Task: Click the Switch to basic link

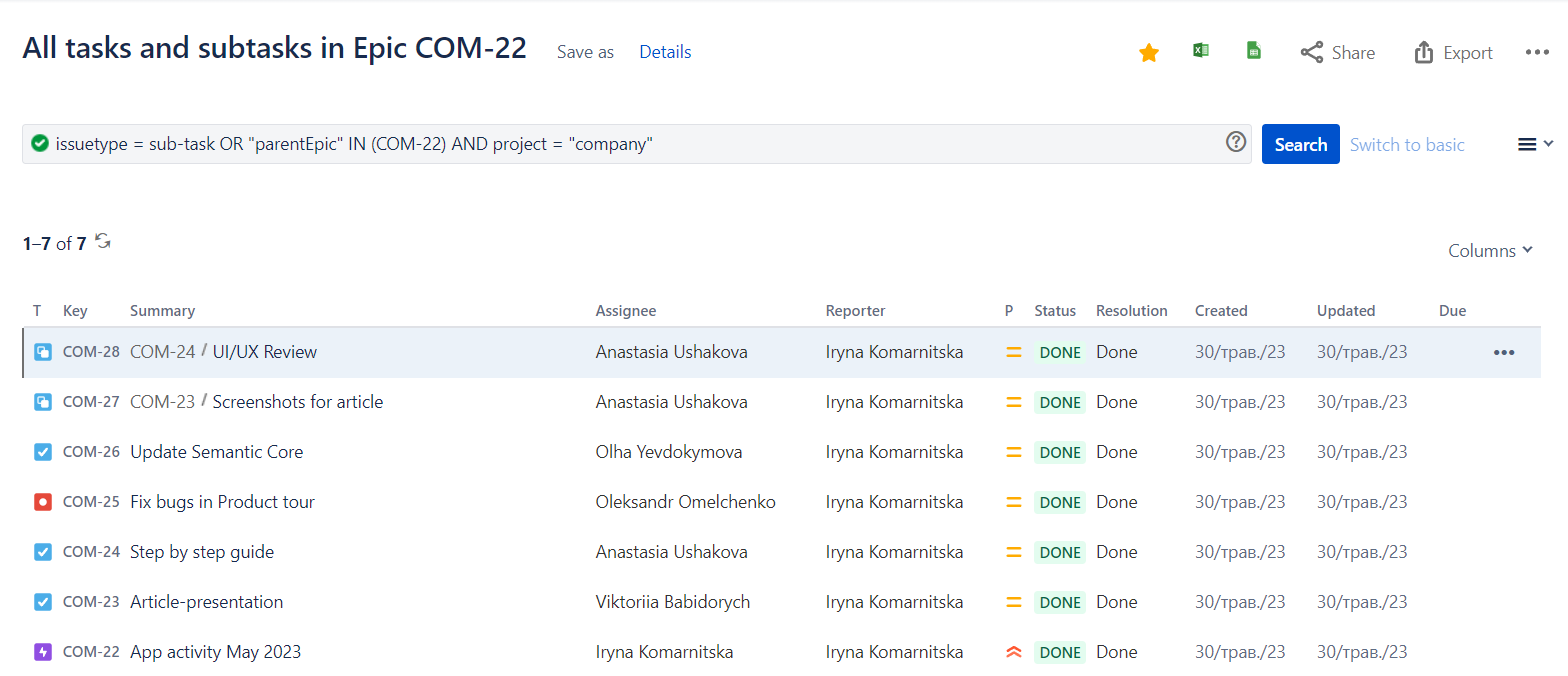Action: click(1406, 145)
